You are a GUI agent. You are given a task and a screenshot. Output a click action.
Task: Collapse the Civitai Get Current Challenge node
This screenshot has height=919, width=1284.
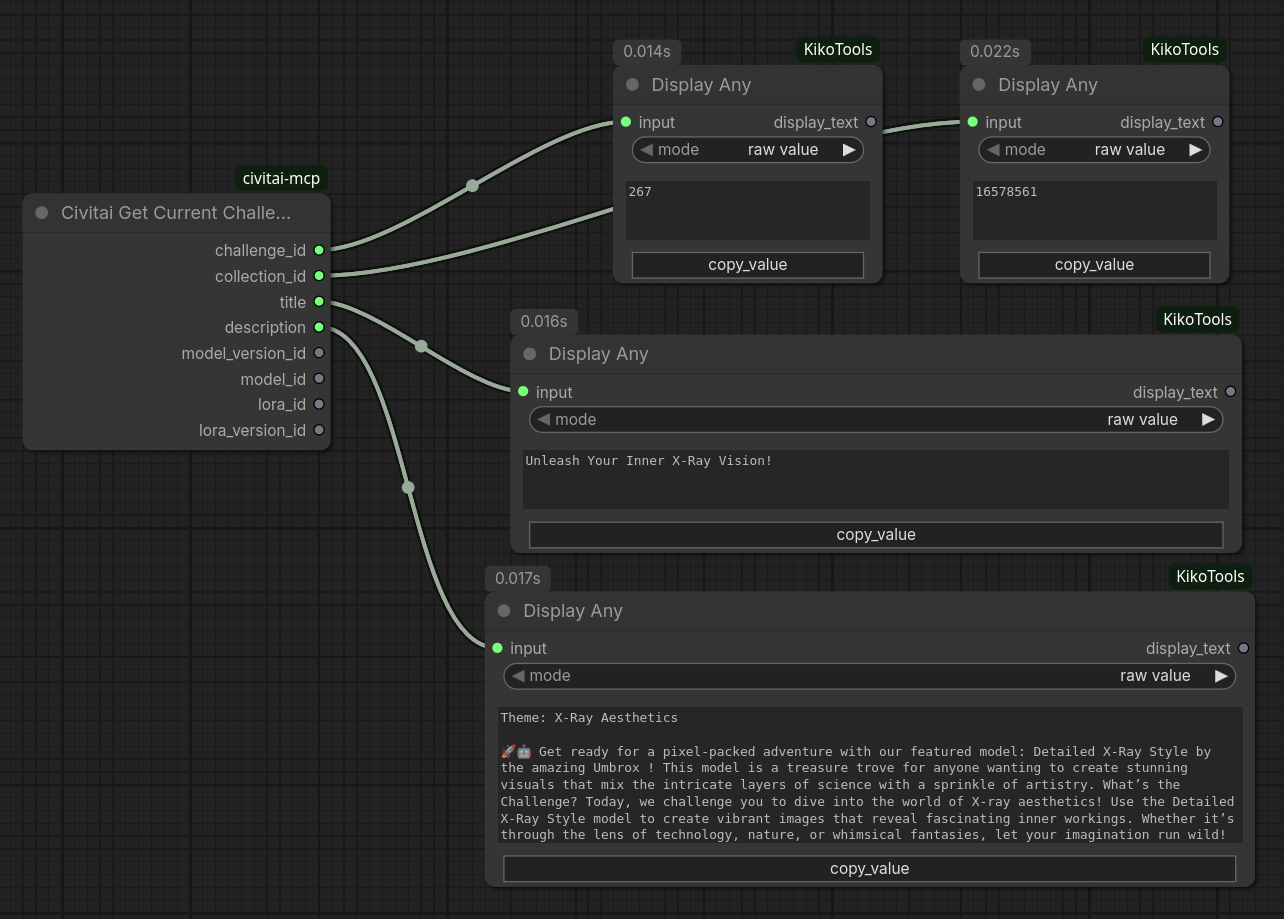coord(42,213)
